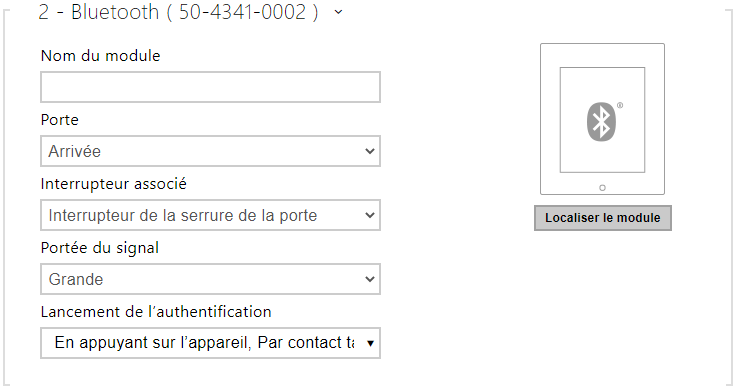This screenshot has width=737, height=391.
Task: Click the grey Bluetooth logo icon
Action: [x=601, y=122]
